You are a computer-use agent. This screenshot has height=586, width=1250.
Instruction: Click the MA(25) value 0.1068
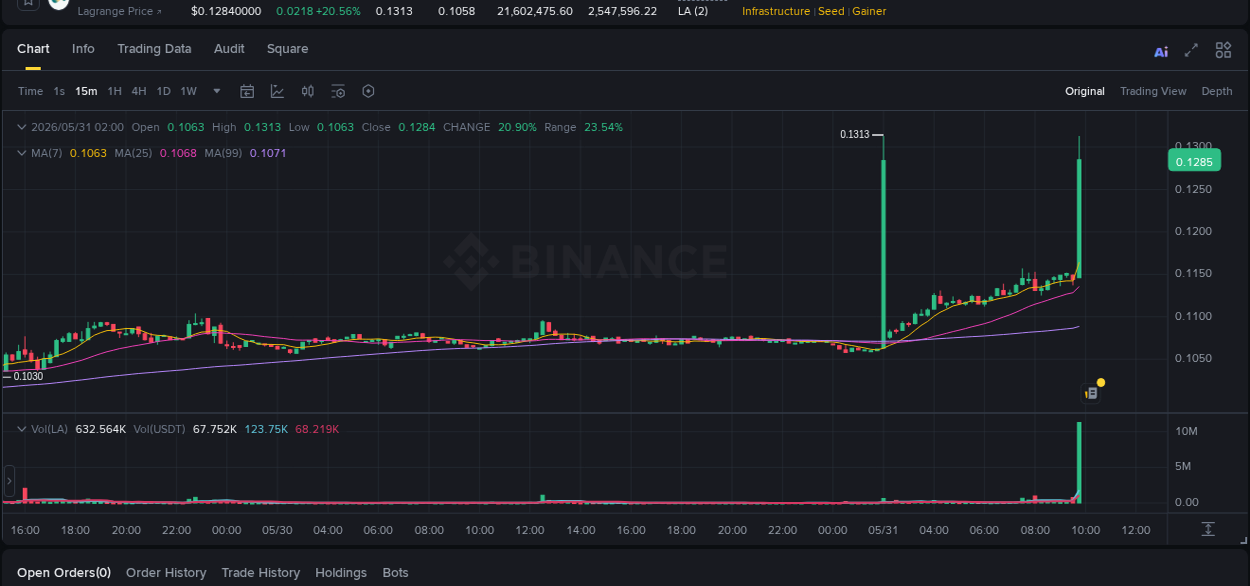(x=178, y=153)
